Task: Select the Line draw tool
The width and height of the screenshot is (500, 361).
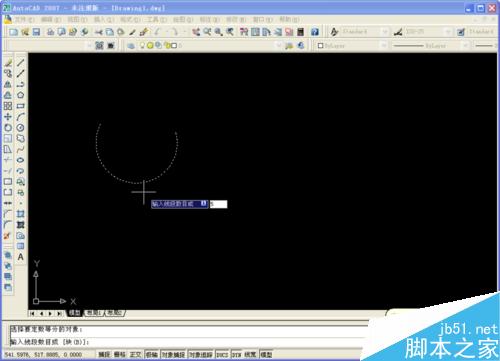Action: [x=21, y=63]
